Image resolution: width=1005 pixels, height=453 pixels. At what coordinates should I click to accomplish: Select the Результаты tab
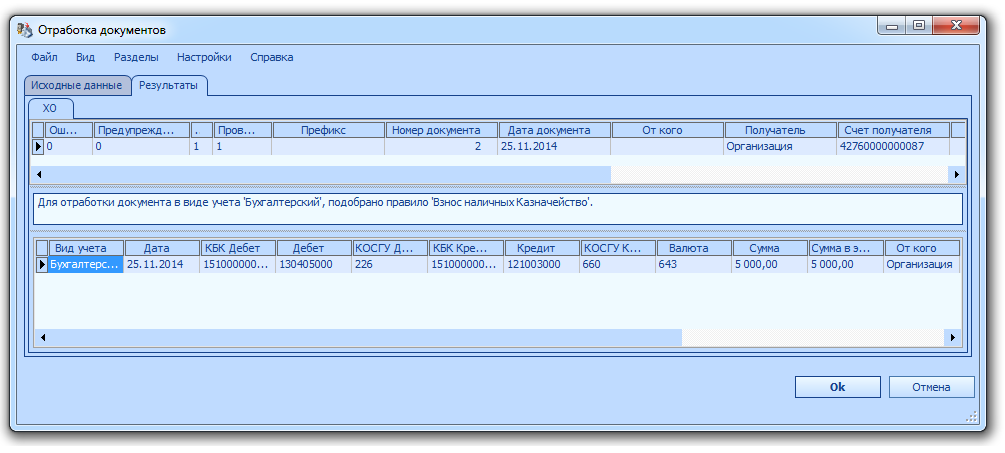coord(169,85)
